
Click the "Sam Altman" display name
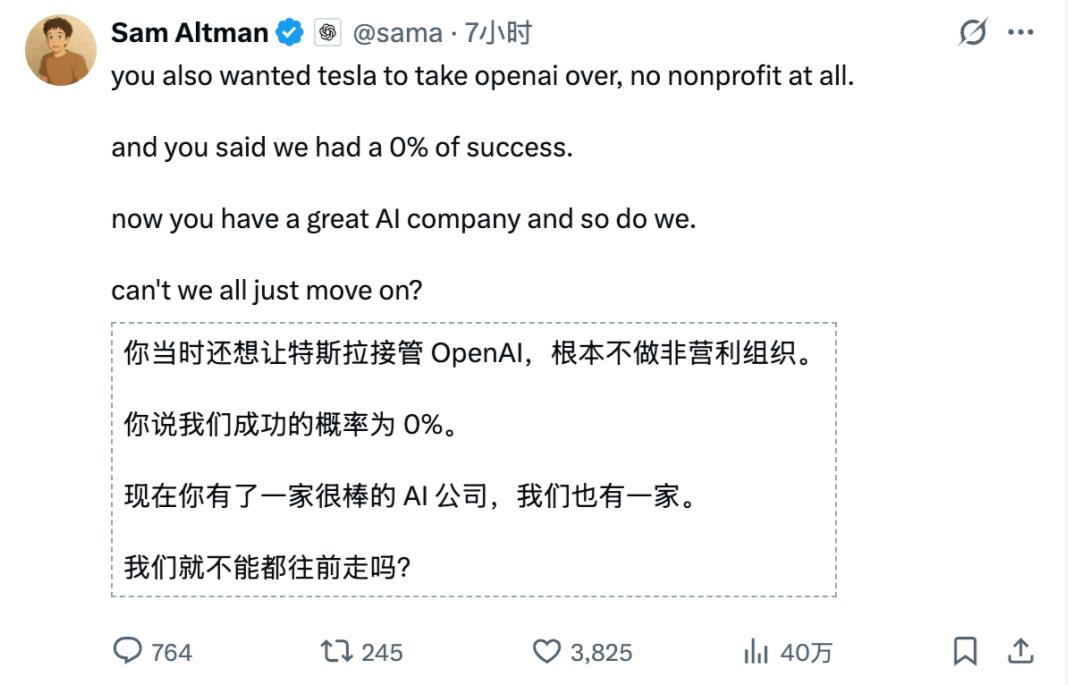pyautogui.click(x=189, y=33)
